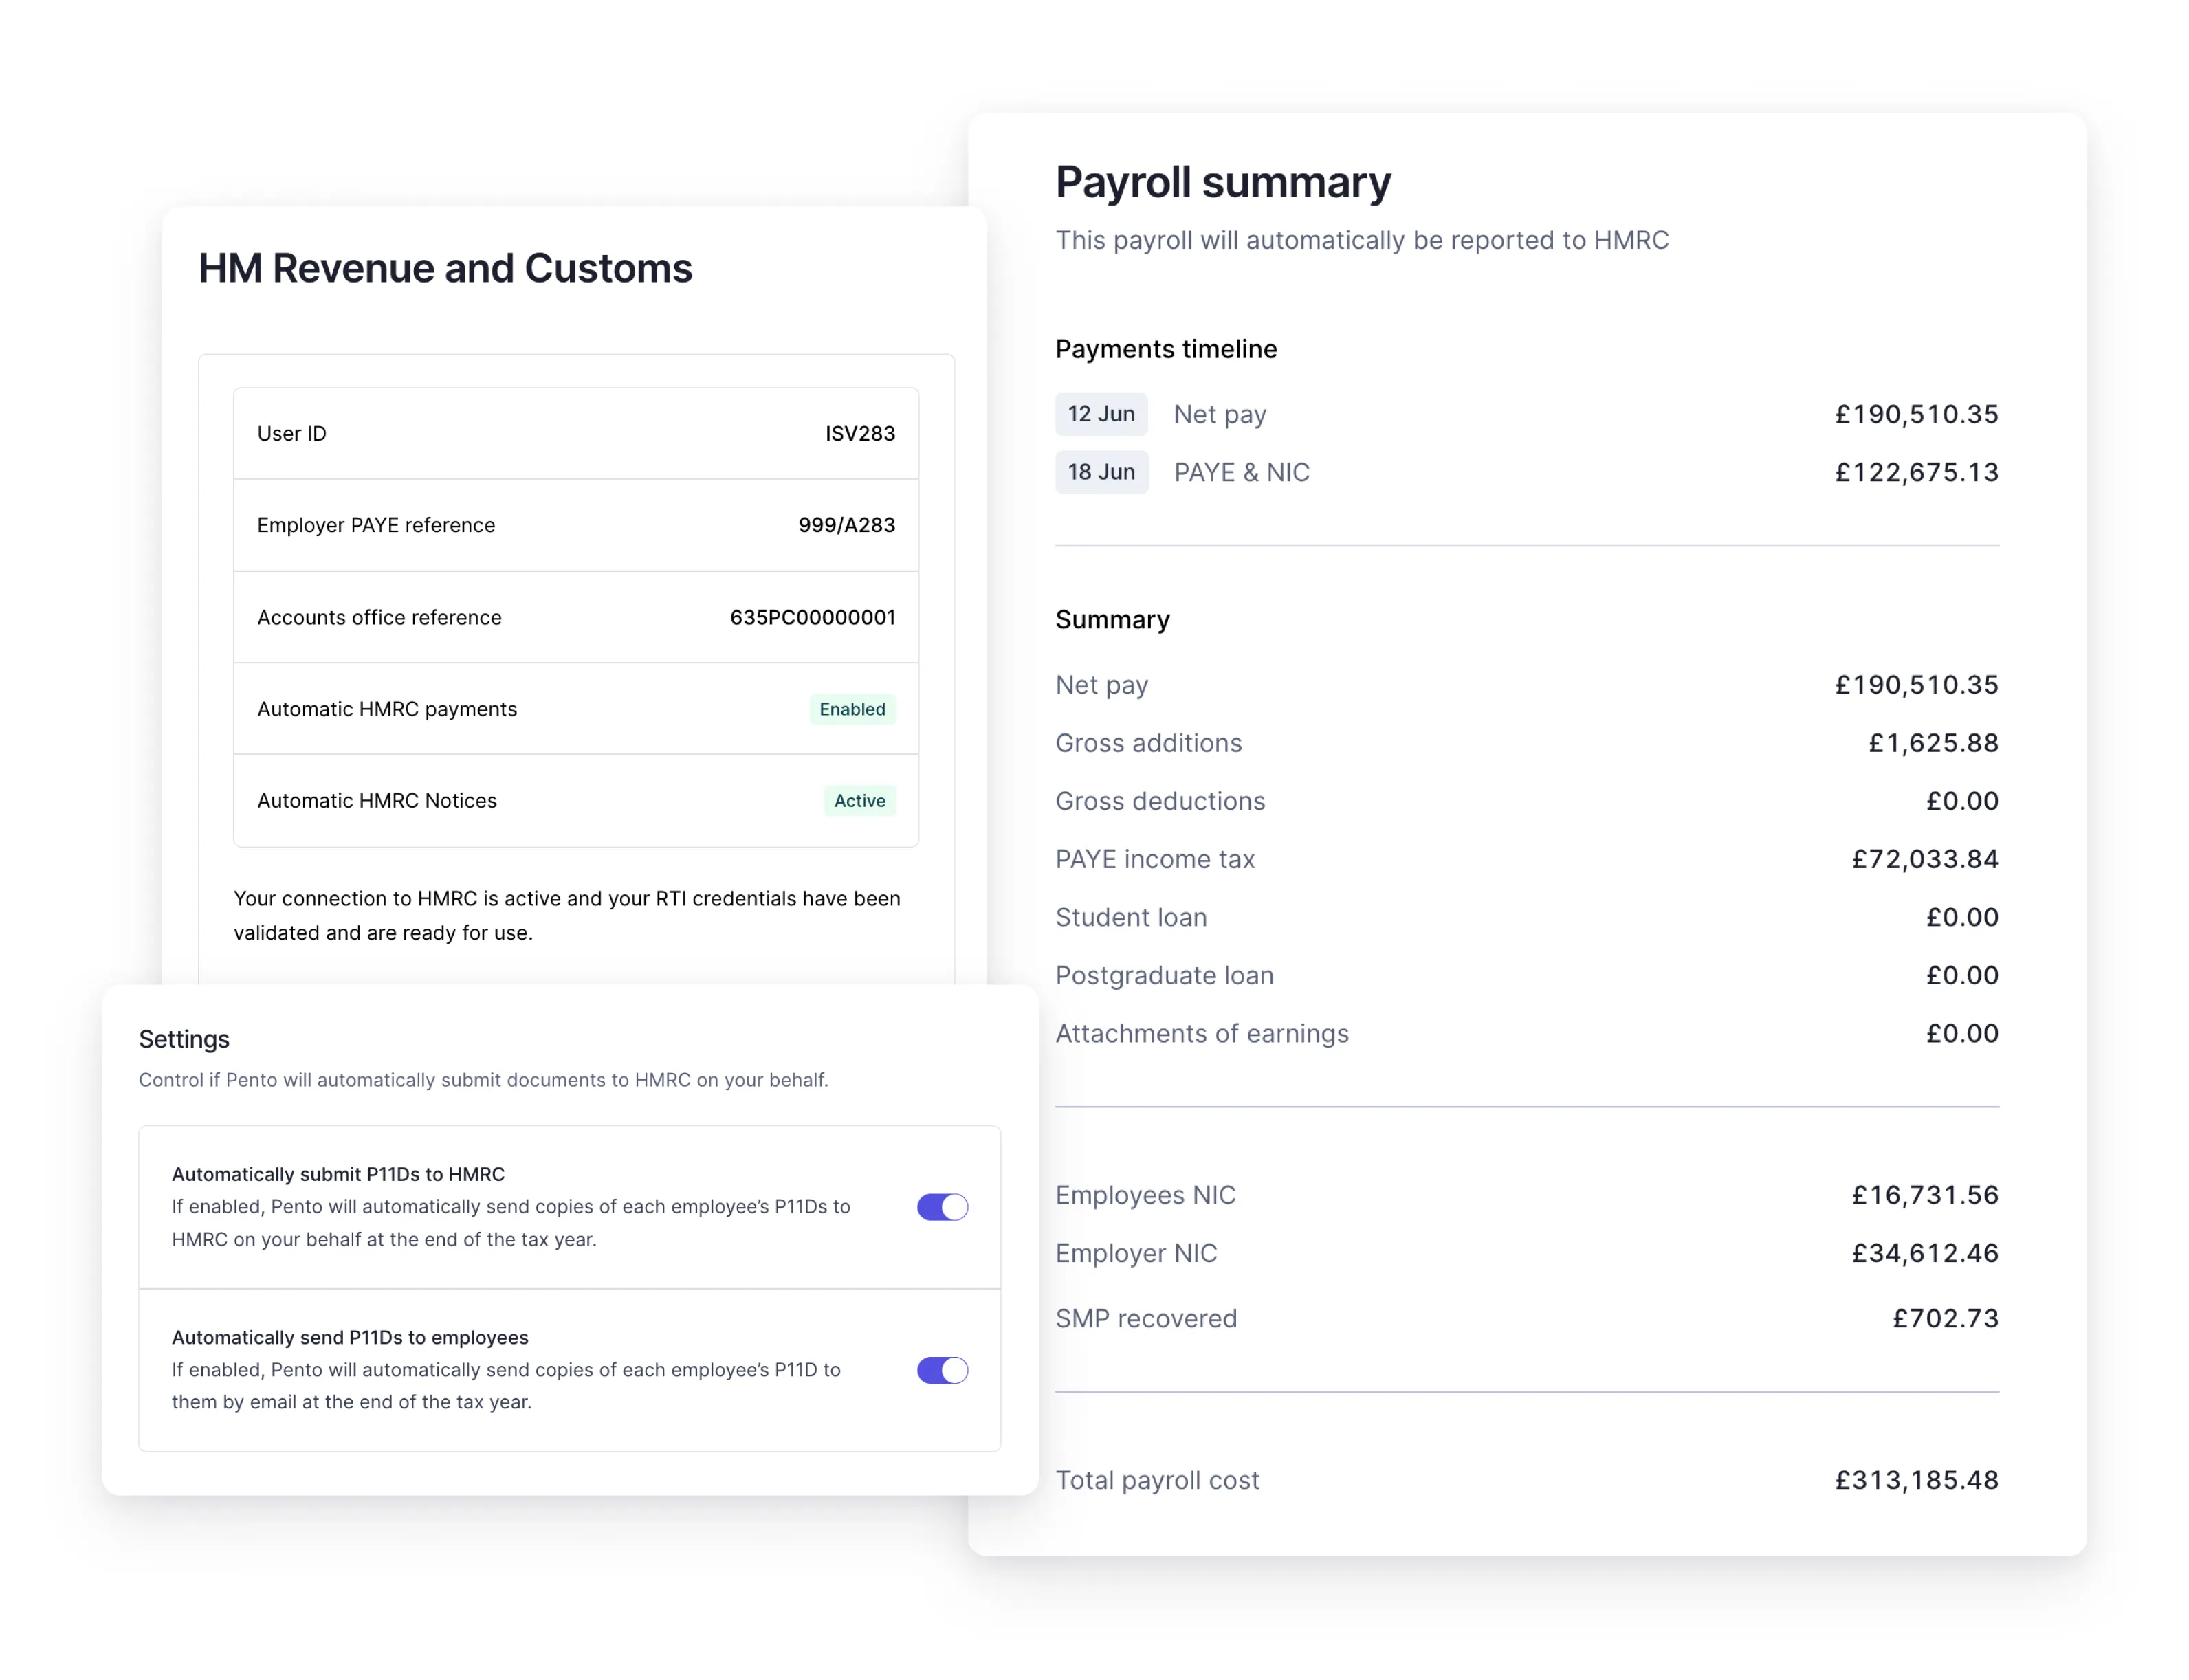The width and height of the screenshot is (2189, 1680).
Task: Click SMP recovered value £702.73
Action: [1945, 1318]
